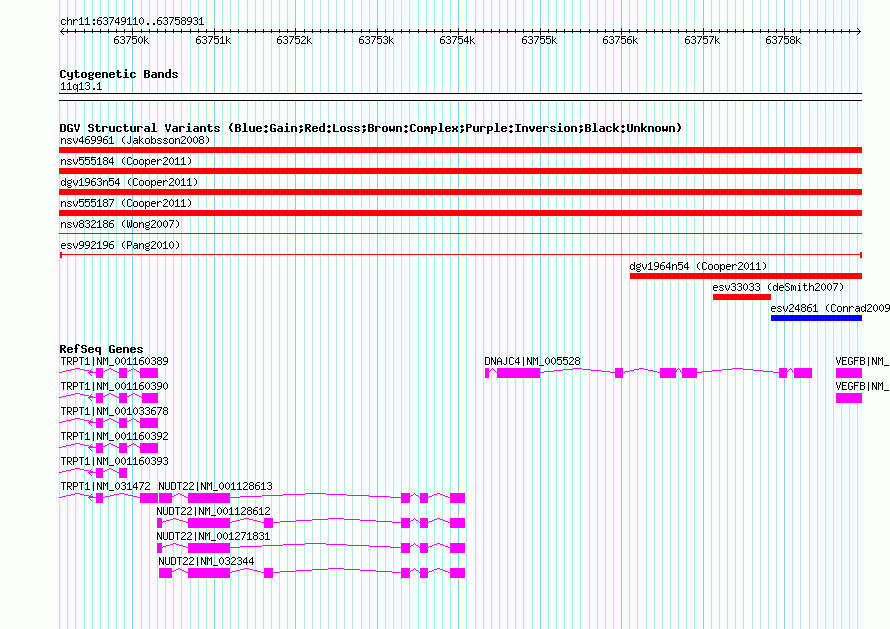890x629 pixels.
Task: Click the DGV Structural Variants track heading
Action: [371, 128]
